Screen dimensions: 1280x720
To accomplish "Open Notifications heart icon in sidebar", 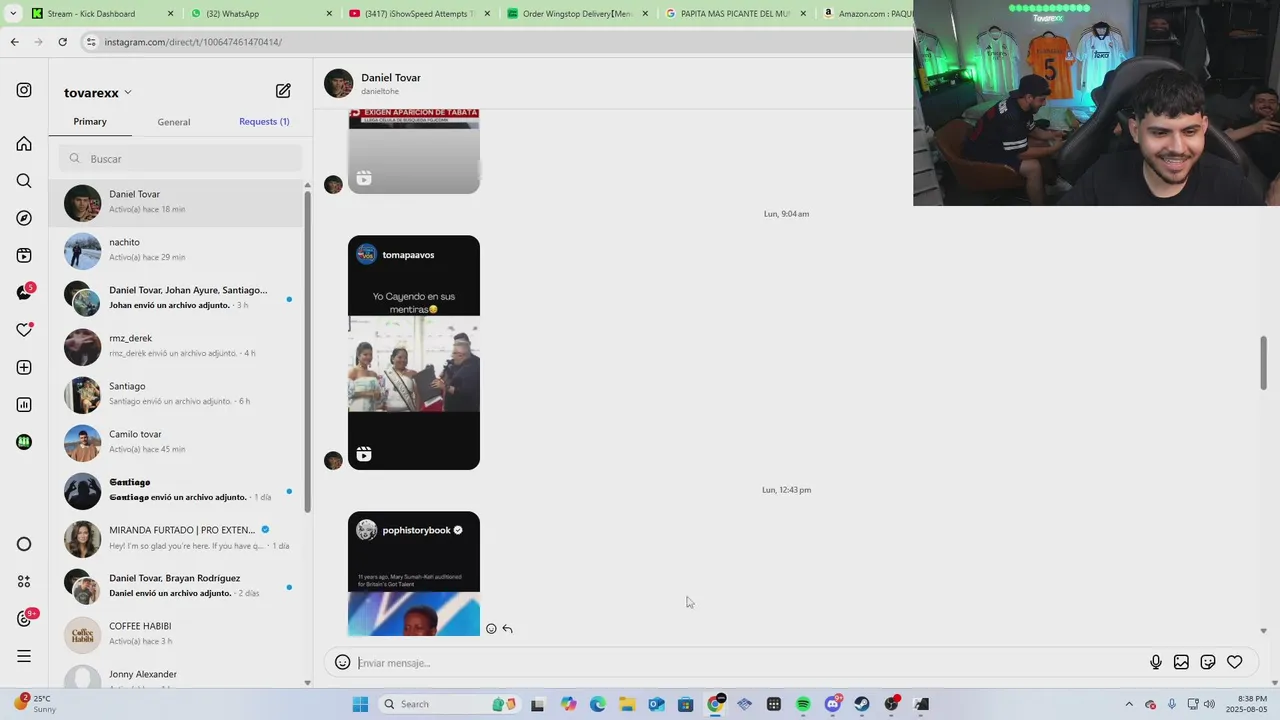I will 25,330.
